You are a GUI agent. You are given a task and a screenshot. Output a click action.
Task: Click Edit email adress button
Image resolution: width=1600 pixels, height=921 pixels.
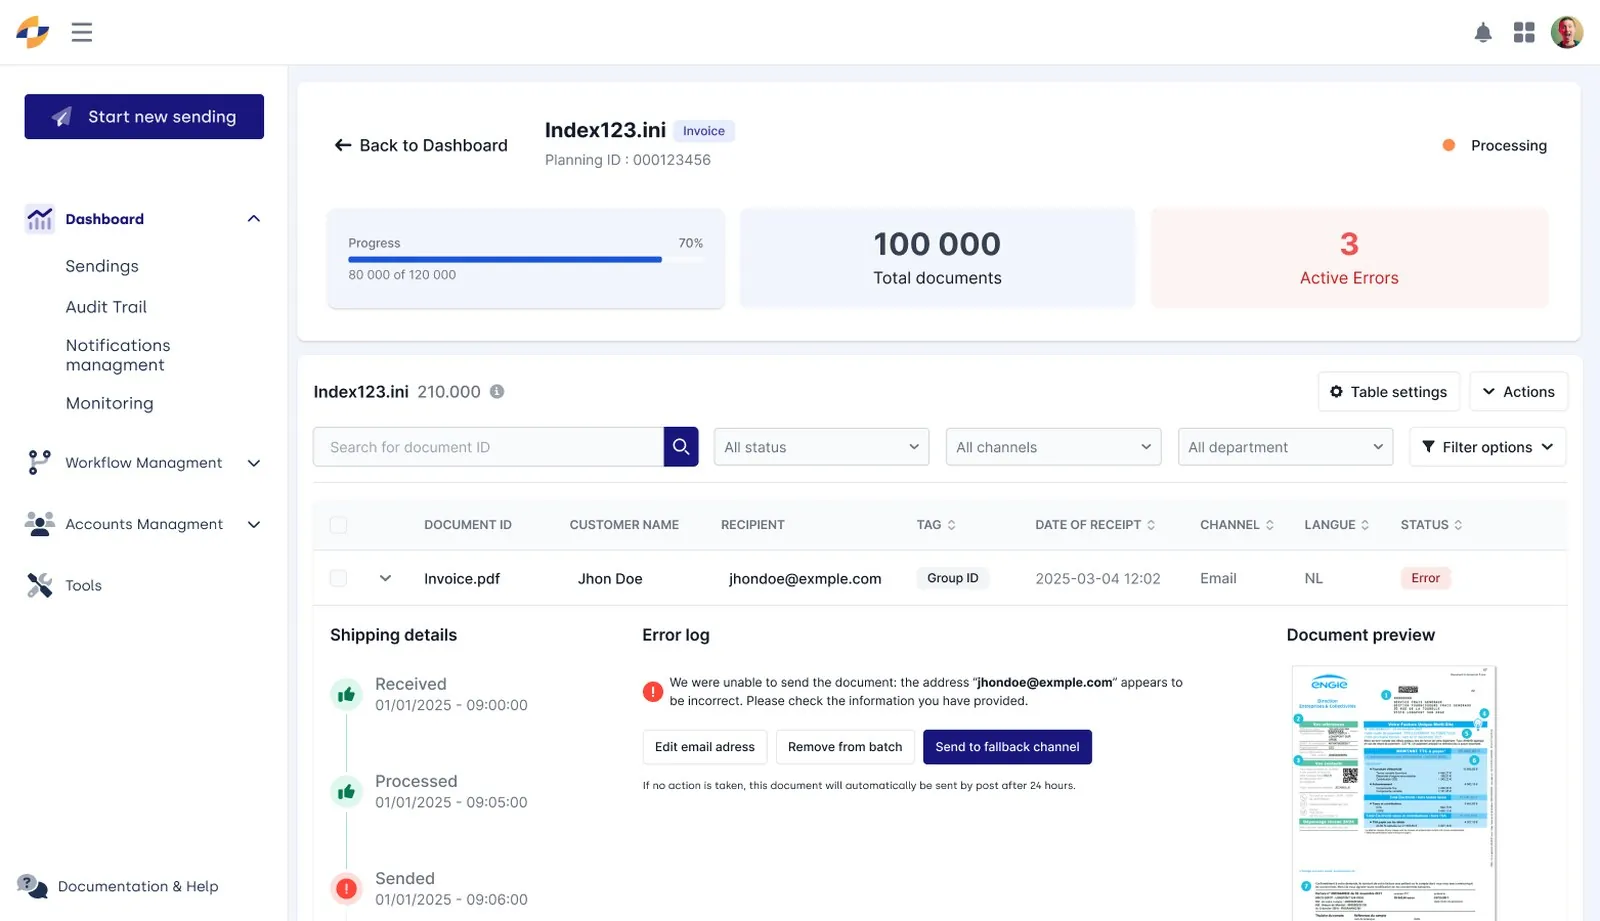(x=705, y=747)
